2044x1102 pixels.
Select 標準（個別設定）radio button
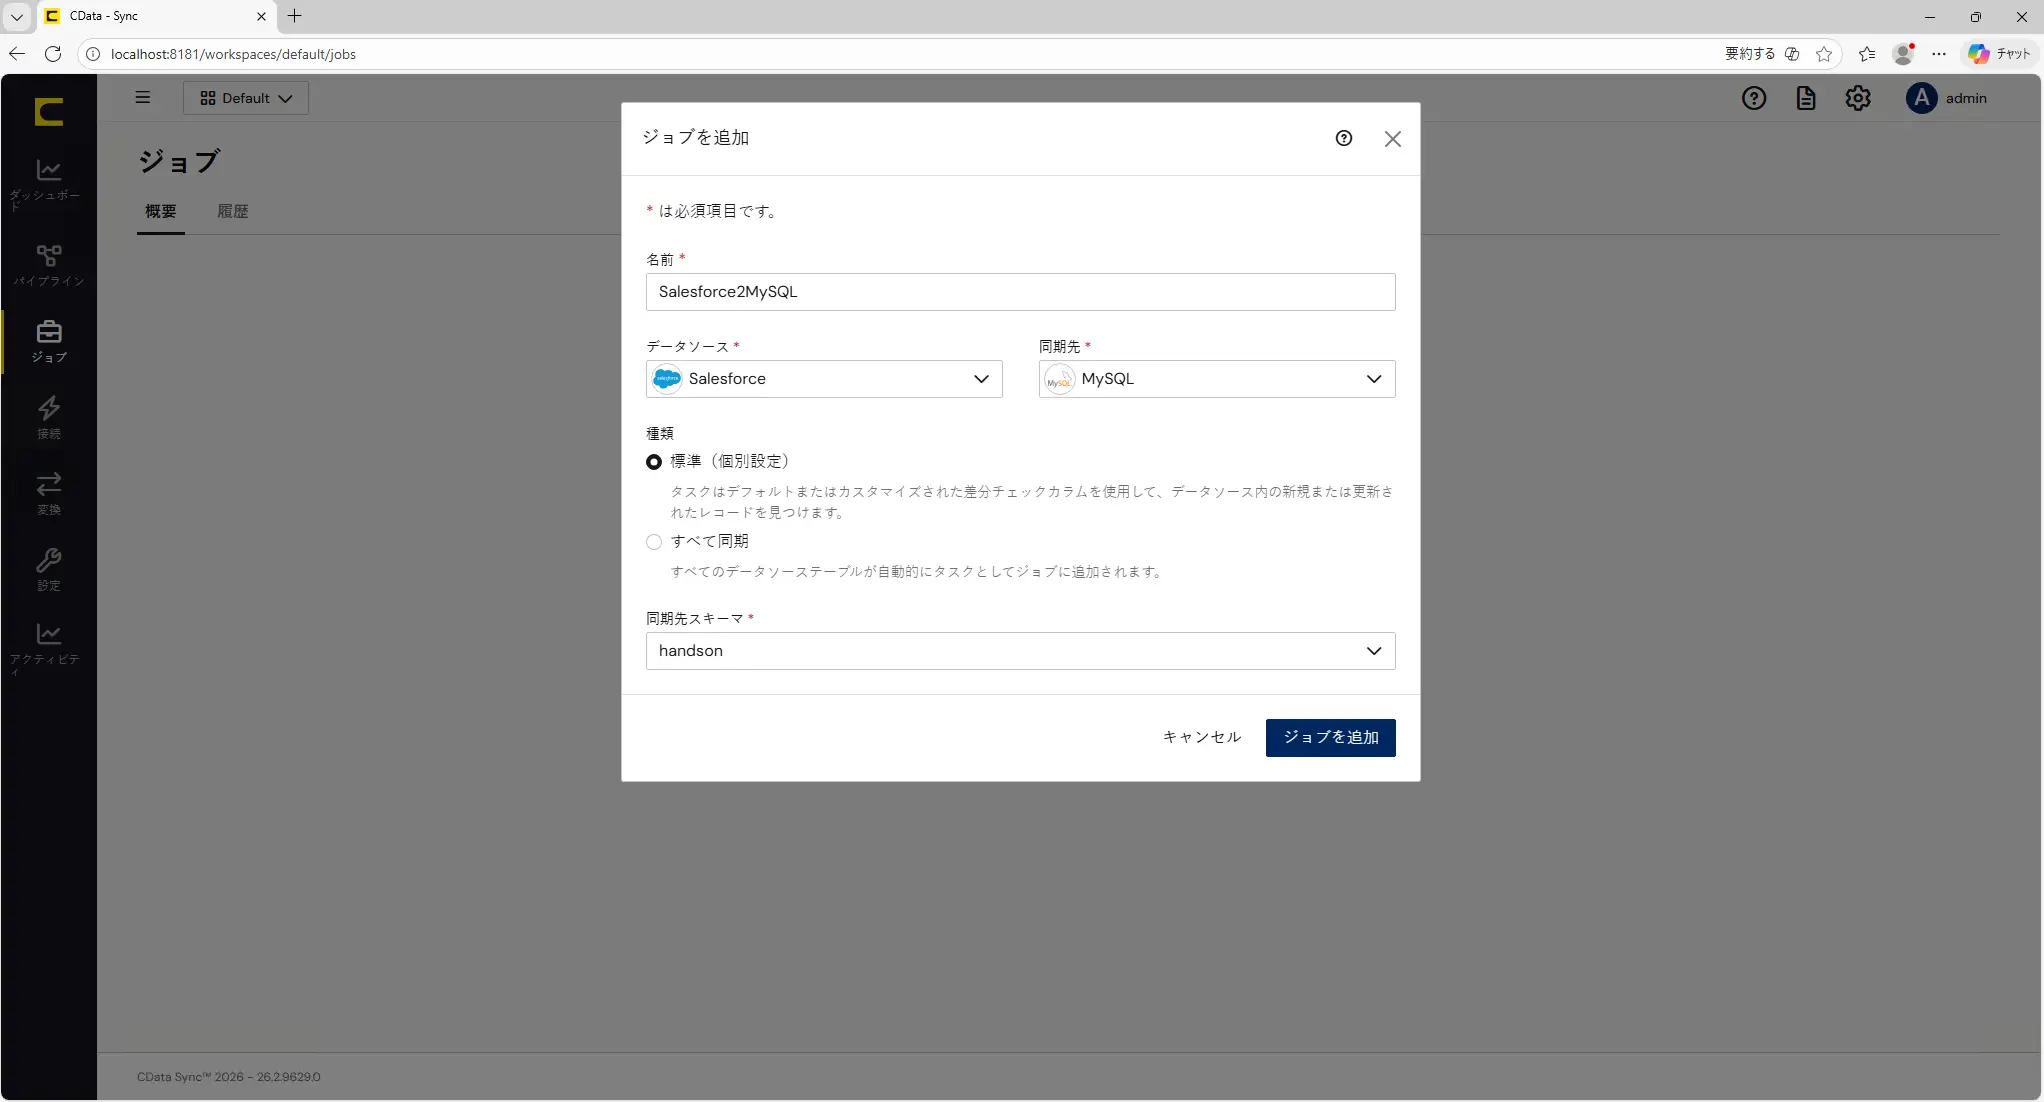pos(654,462)
